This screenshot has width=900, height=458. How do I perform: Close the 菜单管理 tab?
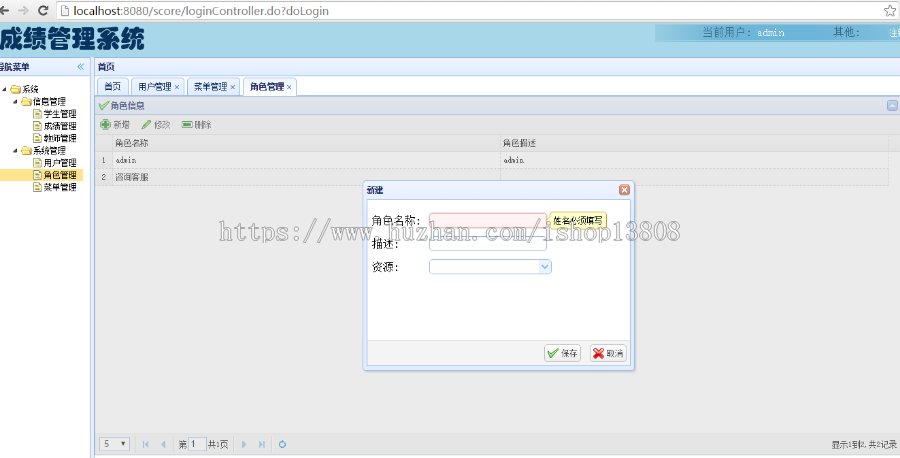click(x=232, y=87)
